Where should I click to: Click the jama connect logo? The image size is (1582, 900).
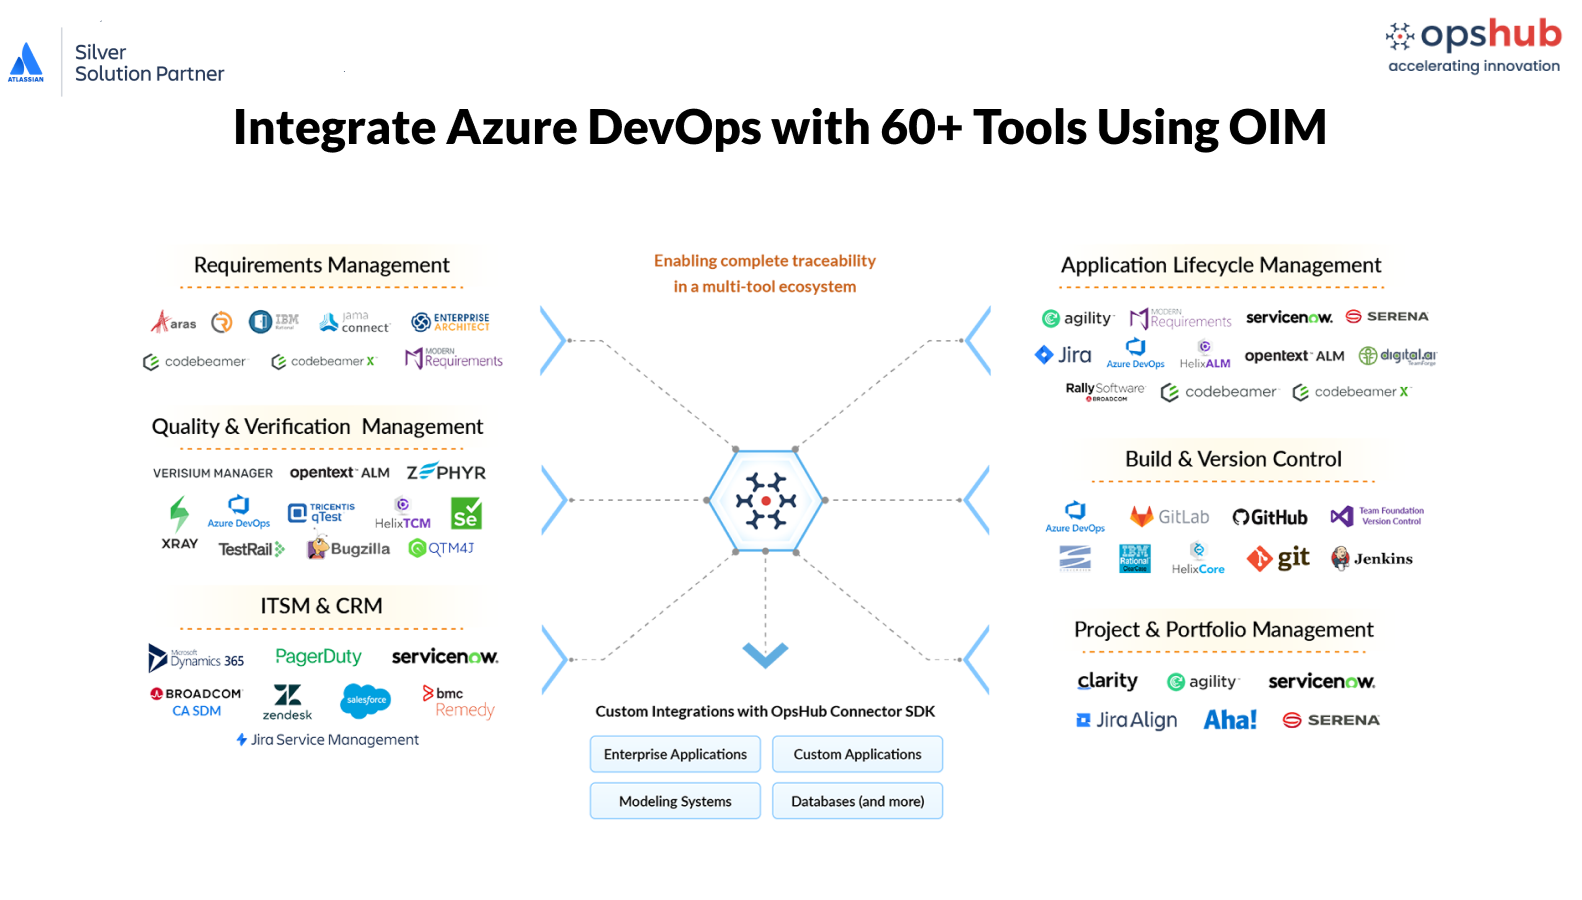(354, 322)
